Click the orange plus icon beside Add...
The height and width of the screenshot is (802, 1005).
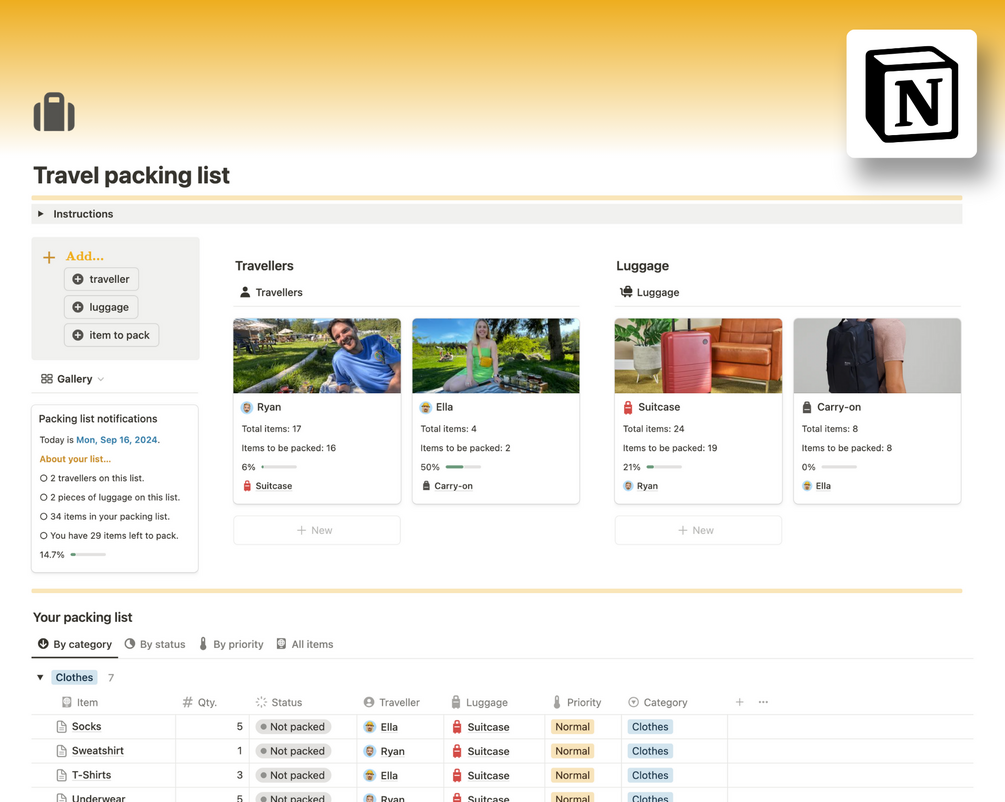click(x=49, y=257)
